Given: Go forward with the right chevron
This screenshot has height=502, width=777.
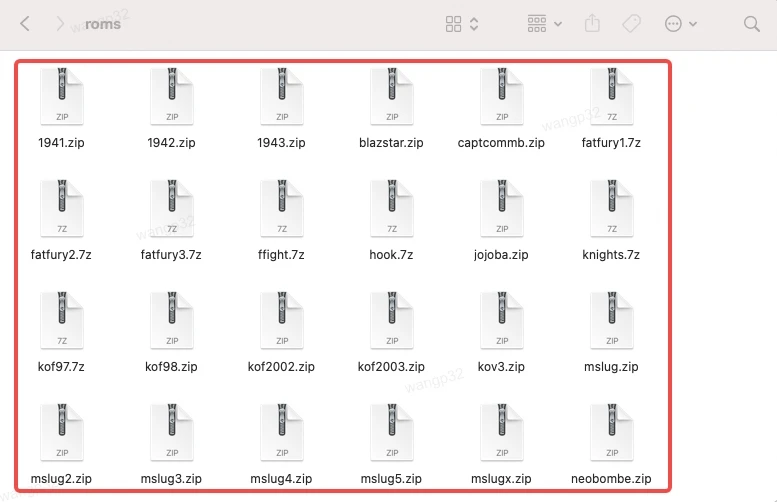Looking at the screenshot, I should coord(59,23).
